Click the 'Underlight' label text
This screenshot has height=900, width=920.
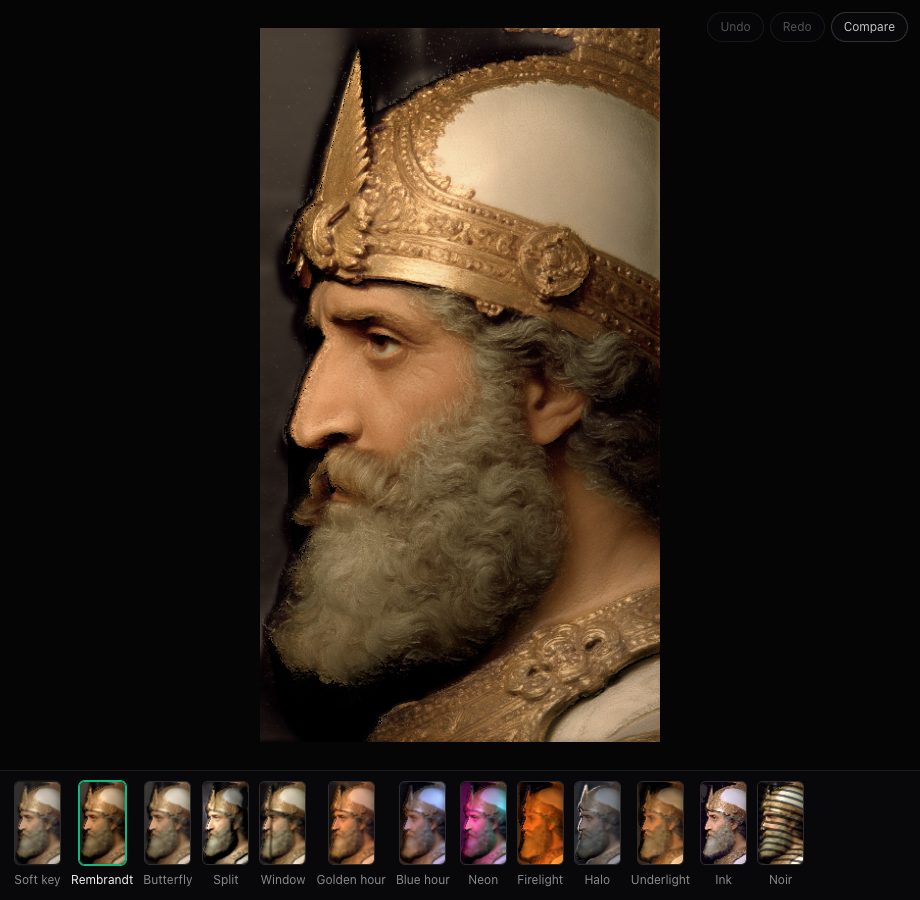[660, 879]
